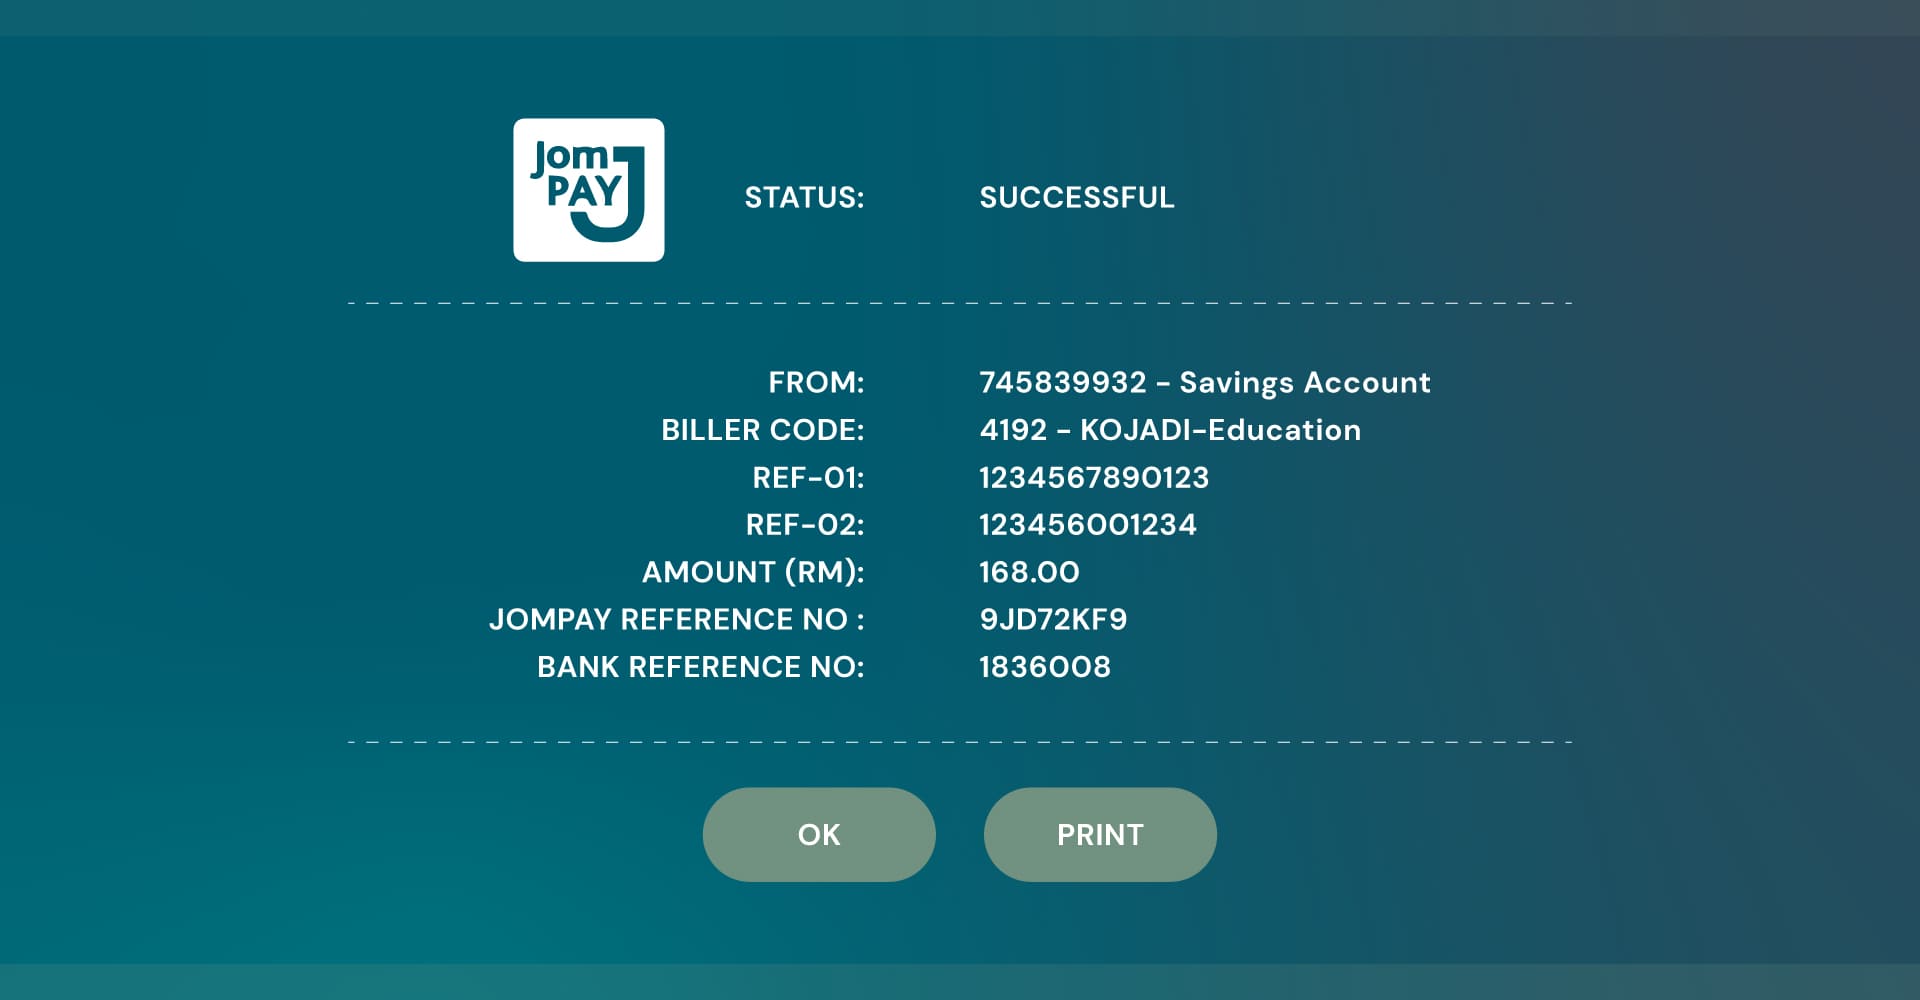Select the 168.00 amount value
The height and width of the screenshot is (1000, 1920).
pyautogui.click(x=1029, y=572)
